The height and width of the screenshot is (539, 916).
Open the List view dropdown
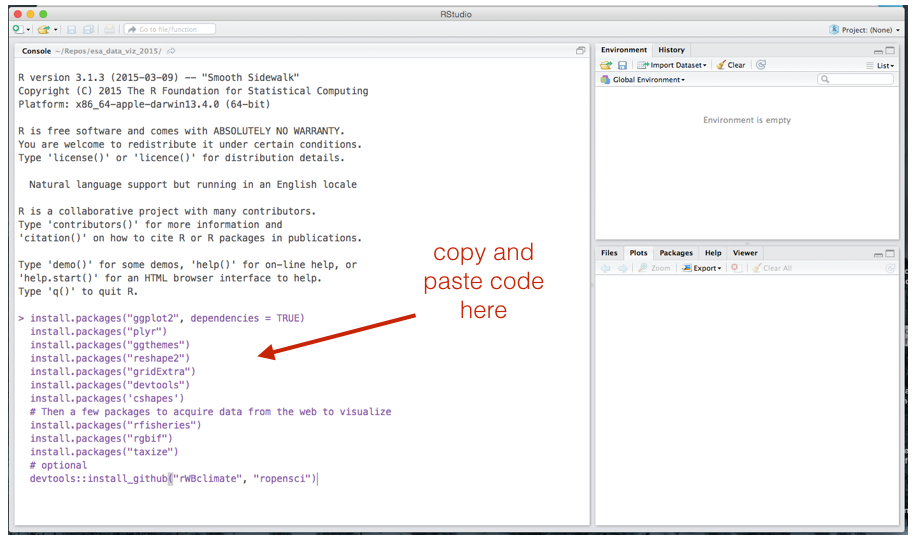pos(880,65)
